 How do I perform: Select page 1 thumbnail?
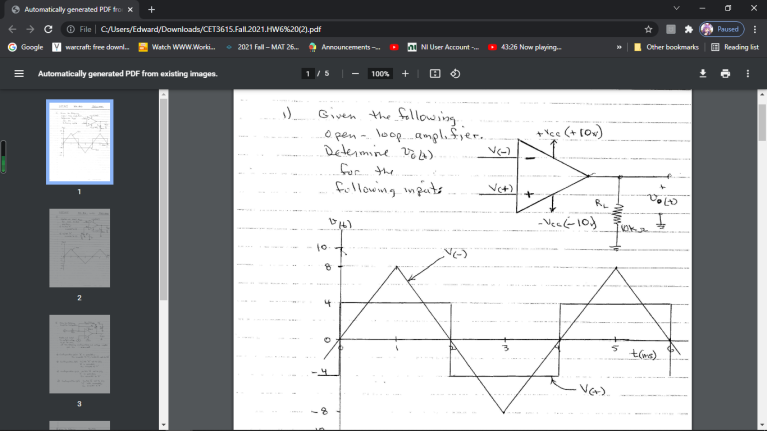pos(79,142)
